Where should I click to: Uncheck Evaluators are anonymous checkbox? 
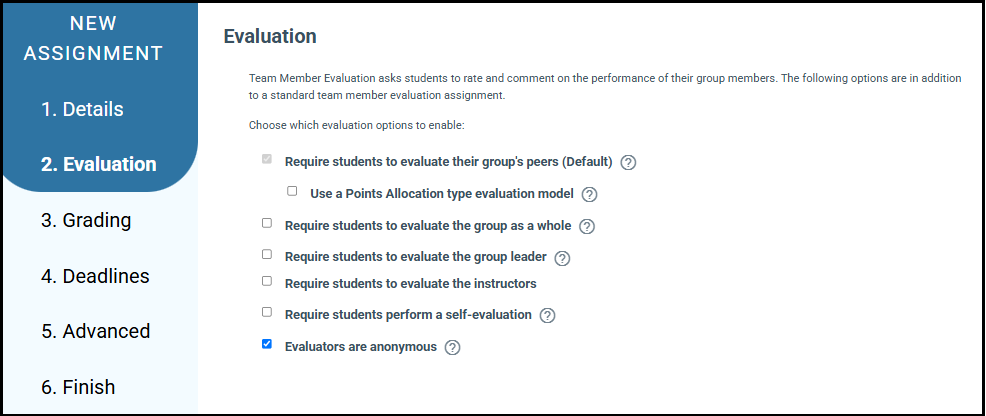tap(267, 345)
